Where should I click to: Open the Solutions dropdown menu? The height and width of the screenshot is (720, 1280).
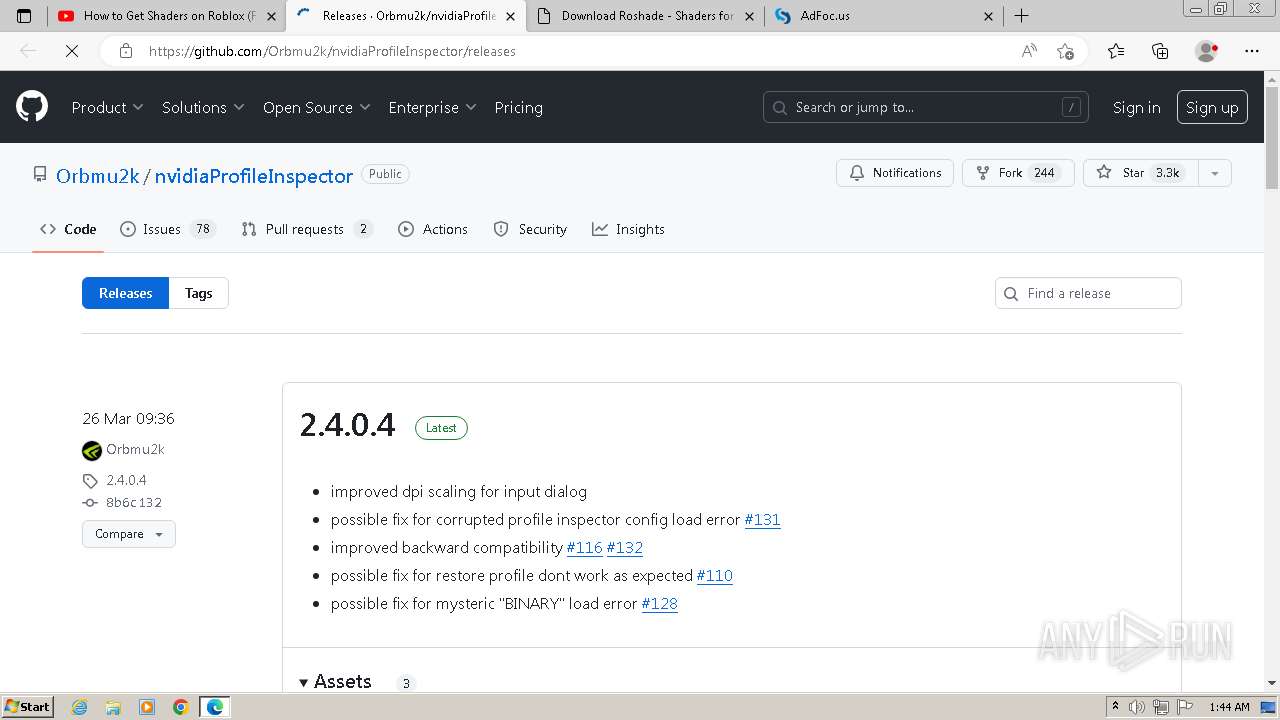click(203, 107)
